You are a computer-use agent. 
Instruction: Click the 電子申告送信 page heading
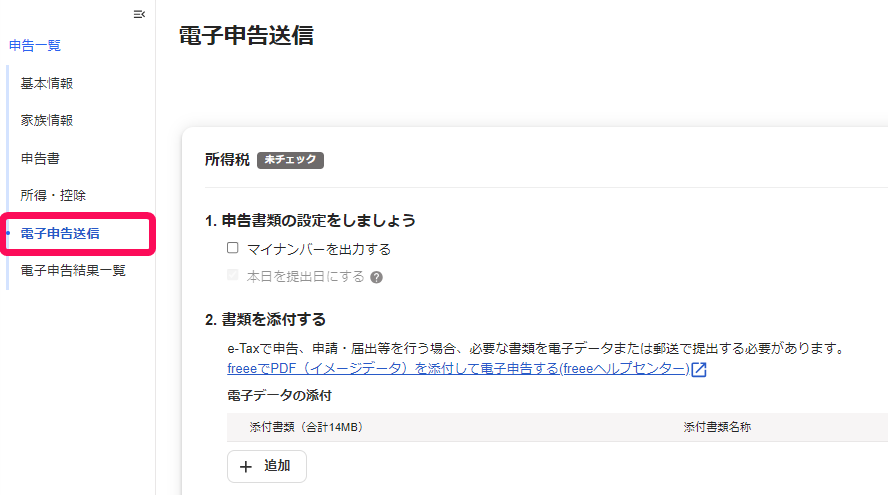[246, 36]
